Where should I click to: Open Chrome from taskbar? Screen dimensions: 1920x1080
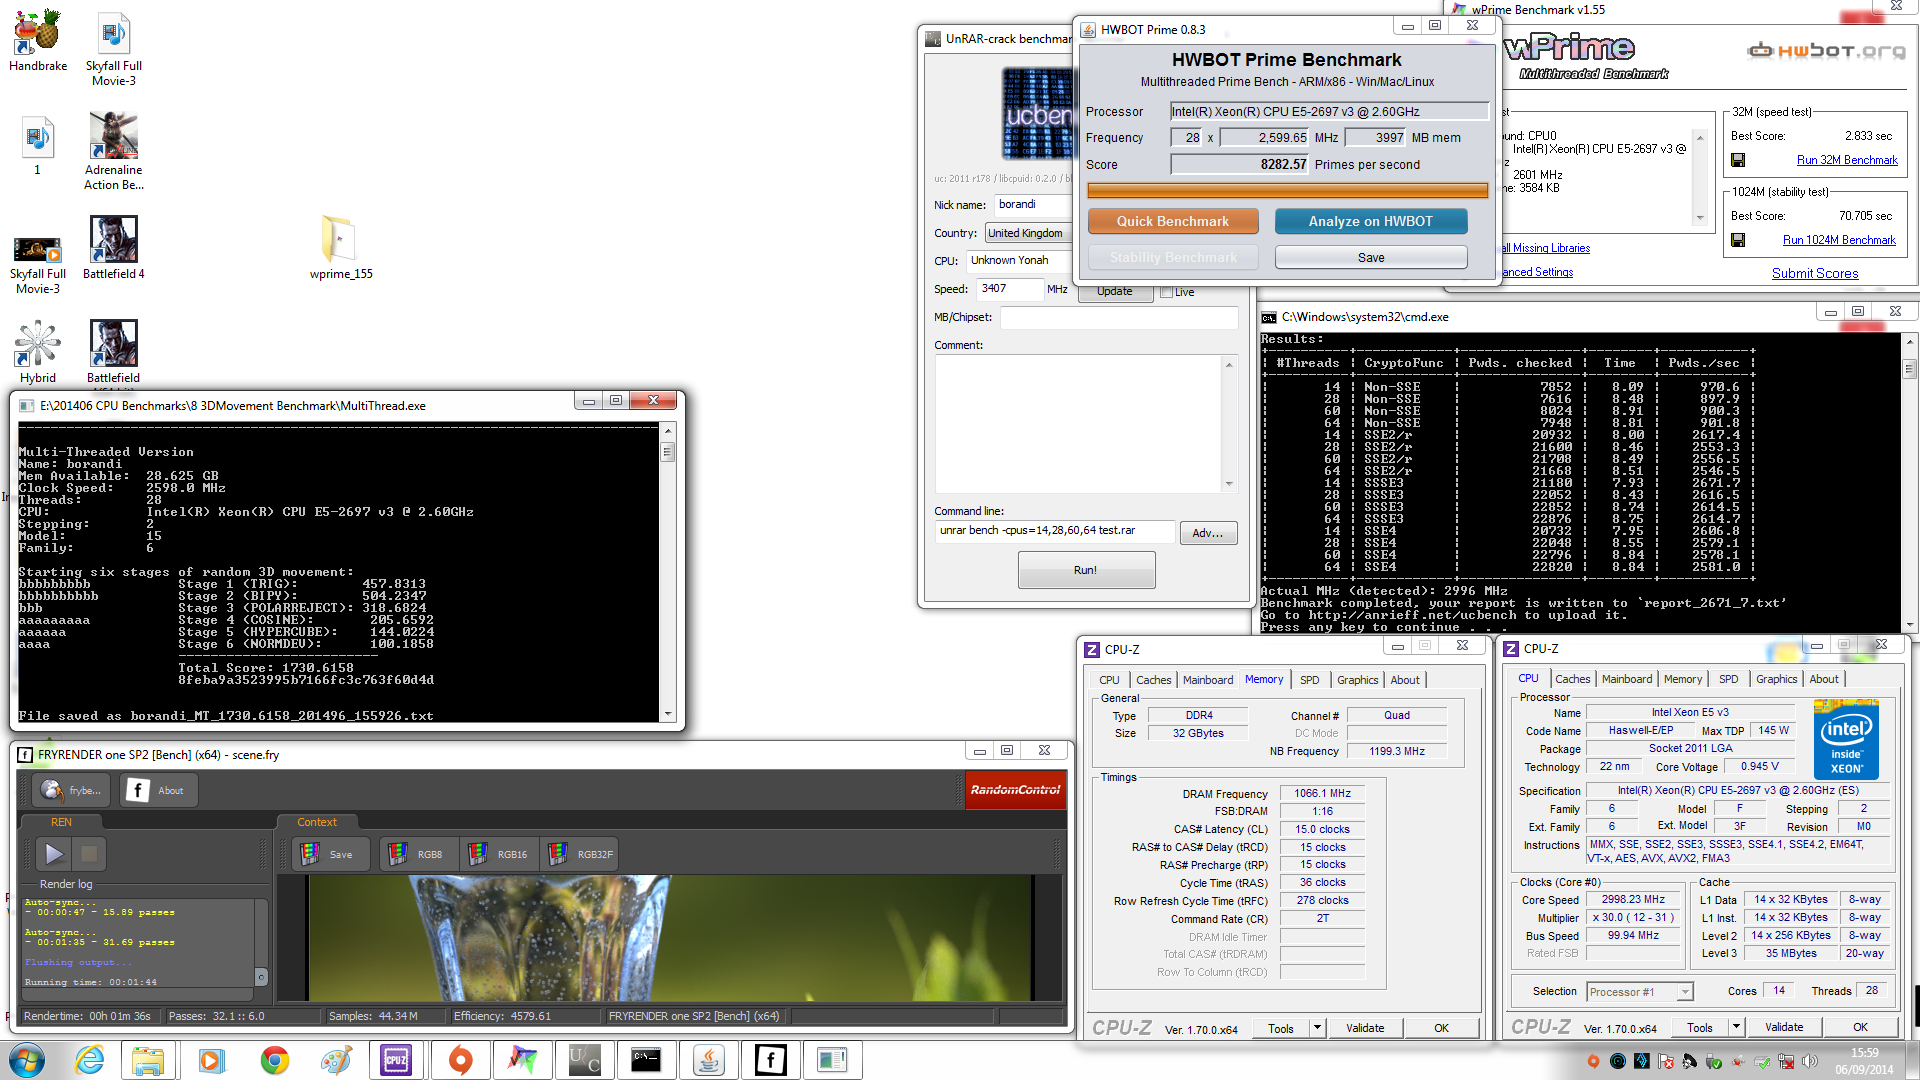tap(274, 1060)
